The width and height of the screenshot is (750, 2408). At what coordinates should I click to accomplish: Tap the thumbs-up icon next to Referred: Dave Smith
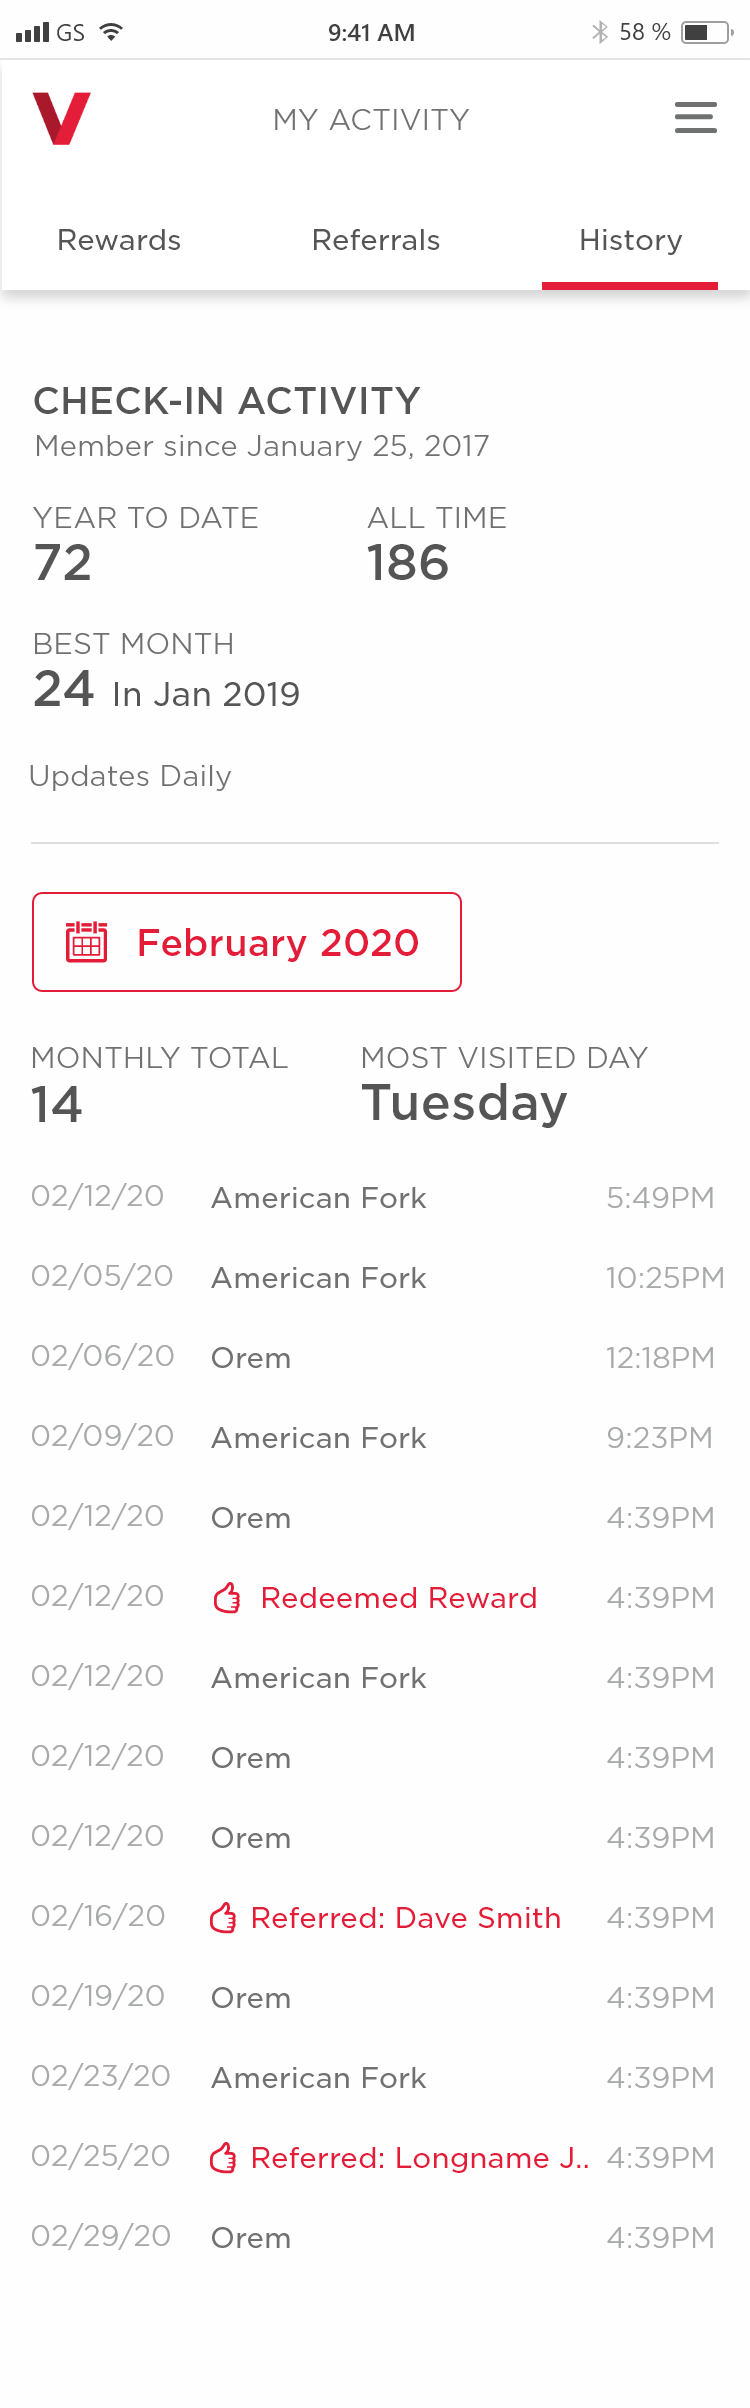222,1917
